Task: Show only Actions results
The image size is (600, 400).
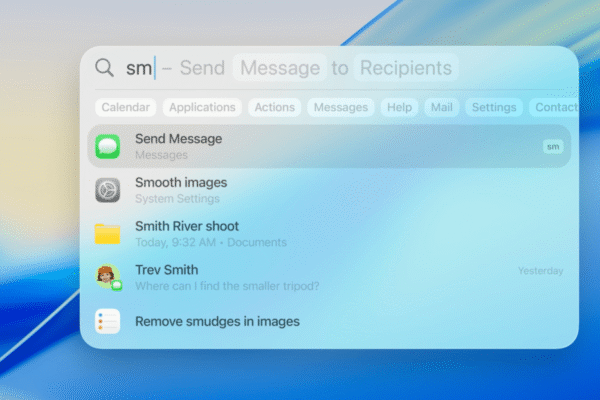Action: point(274,107)
